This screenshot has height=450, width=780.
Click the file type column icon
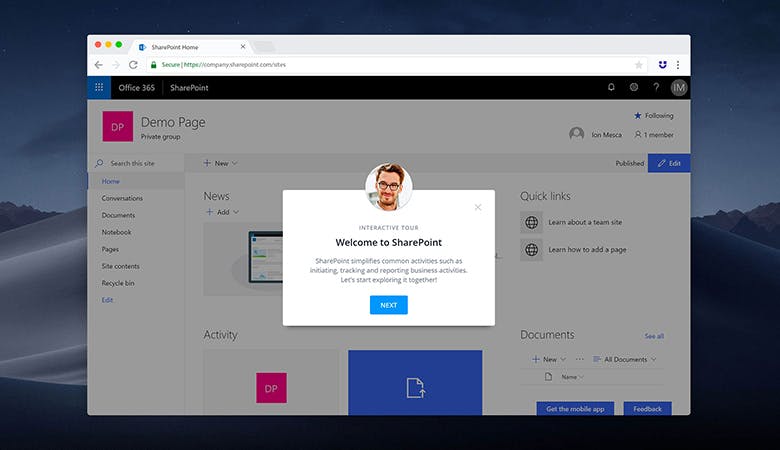pyautogui.click(x=548, y=377)
